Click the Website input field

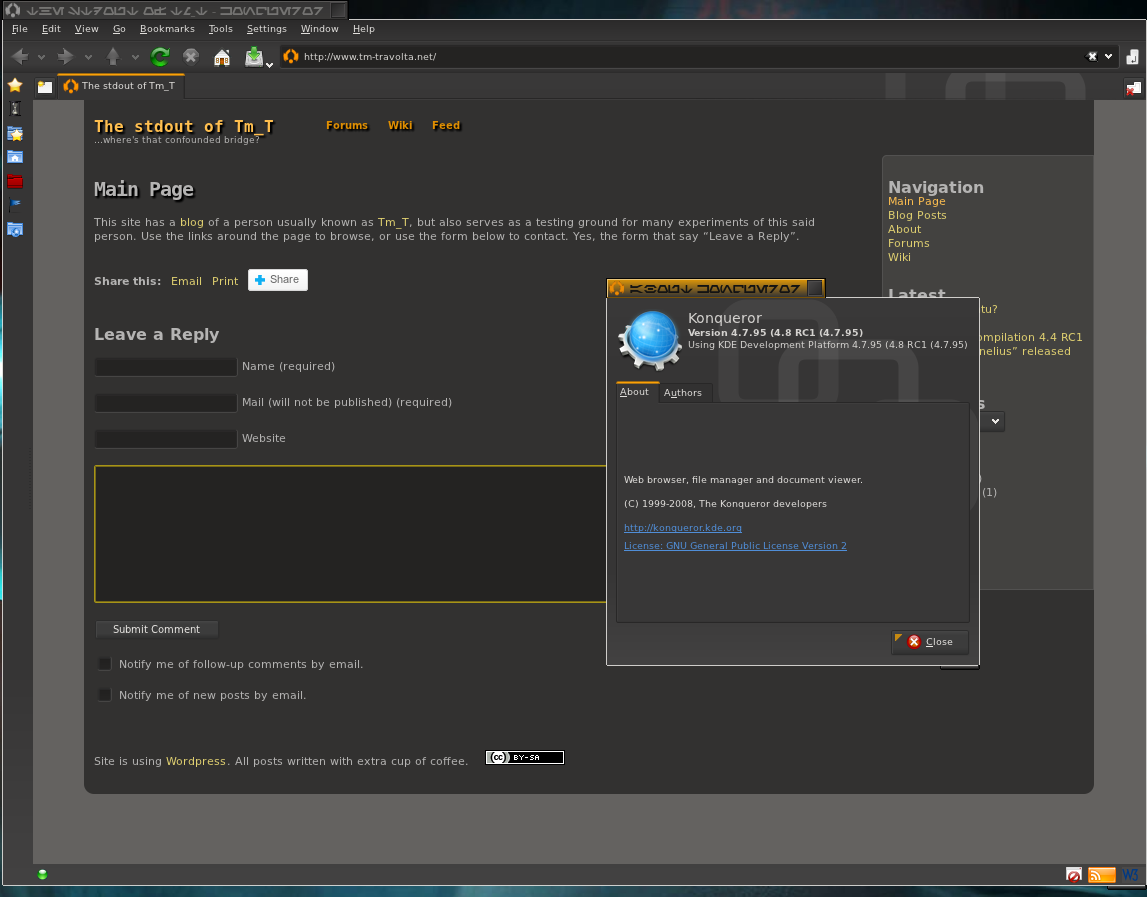click(x=165, y=438)
